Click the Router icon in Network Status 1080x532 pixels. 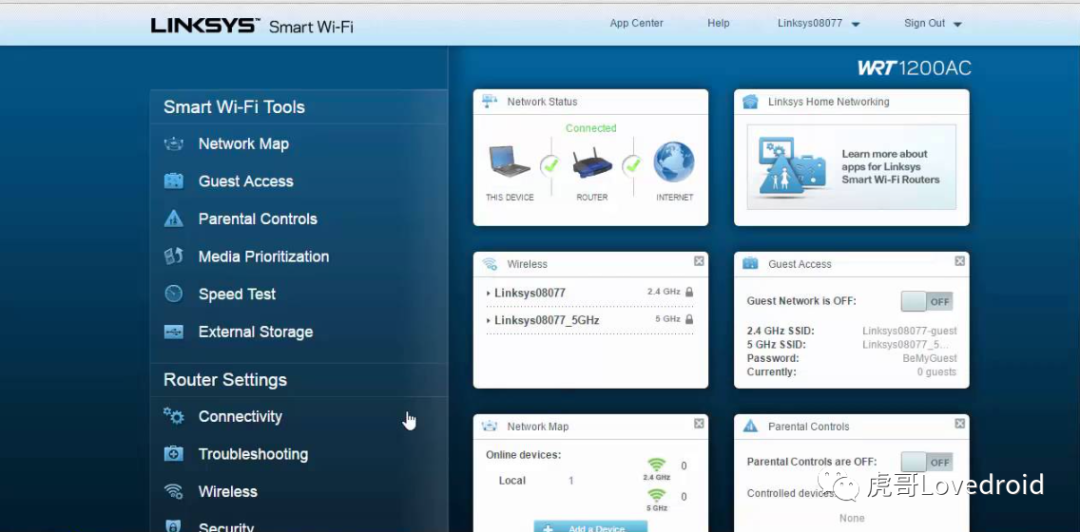(x=592, y=164)
